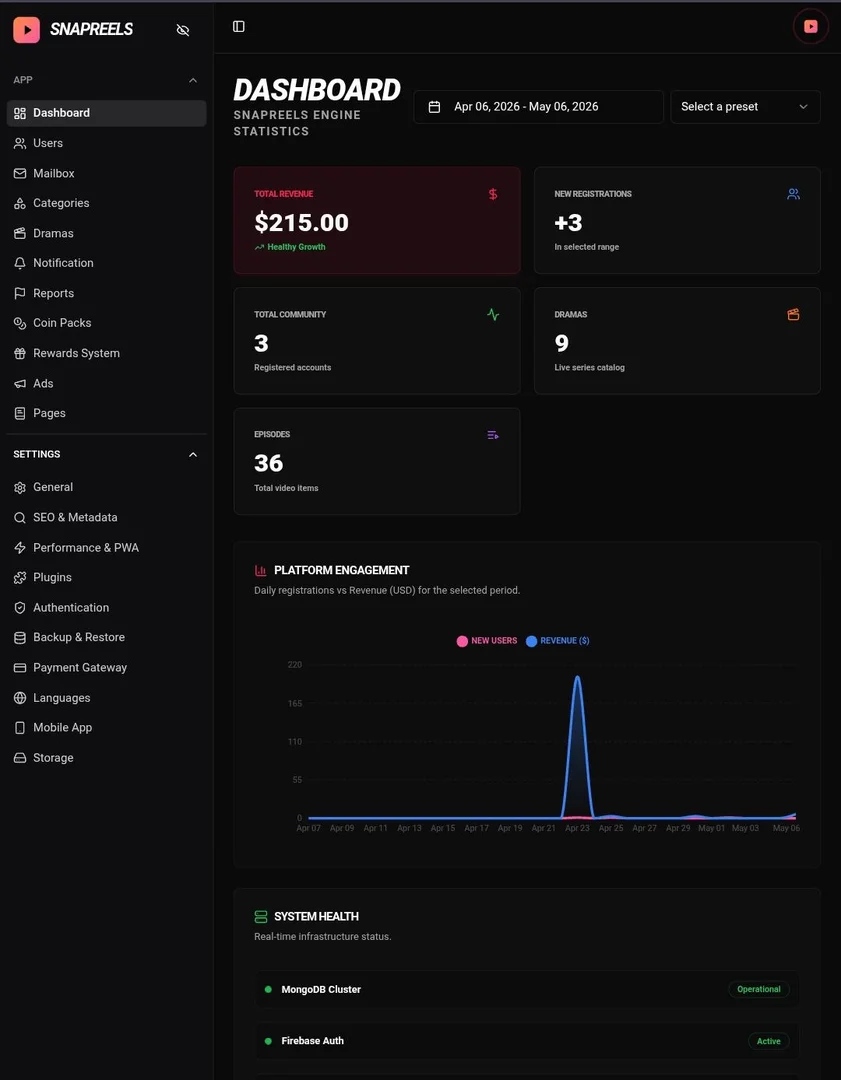841x1080 pixels.
Task: Click the SnapReels play logo icon
Action: coord(26,30)
